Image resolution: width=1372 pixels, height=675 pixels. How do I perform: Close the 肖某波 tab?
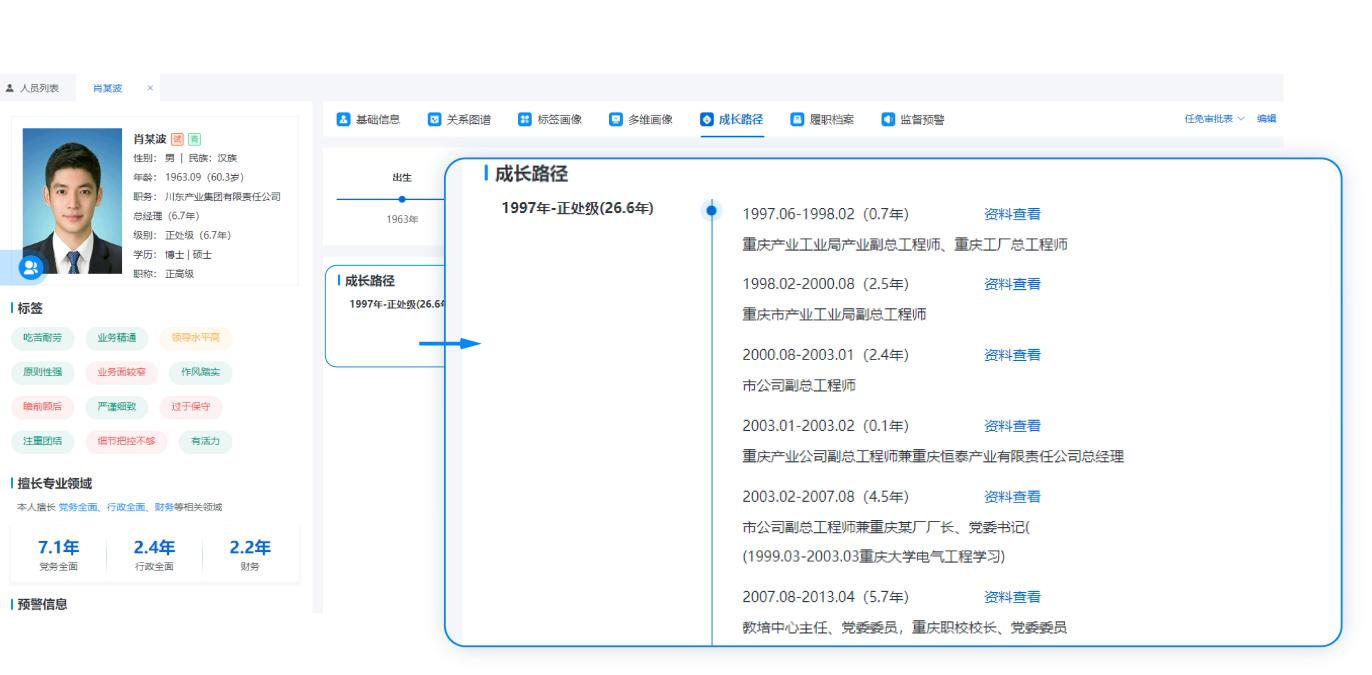coord(150,88)
